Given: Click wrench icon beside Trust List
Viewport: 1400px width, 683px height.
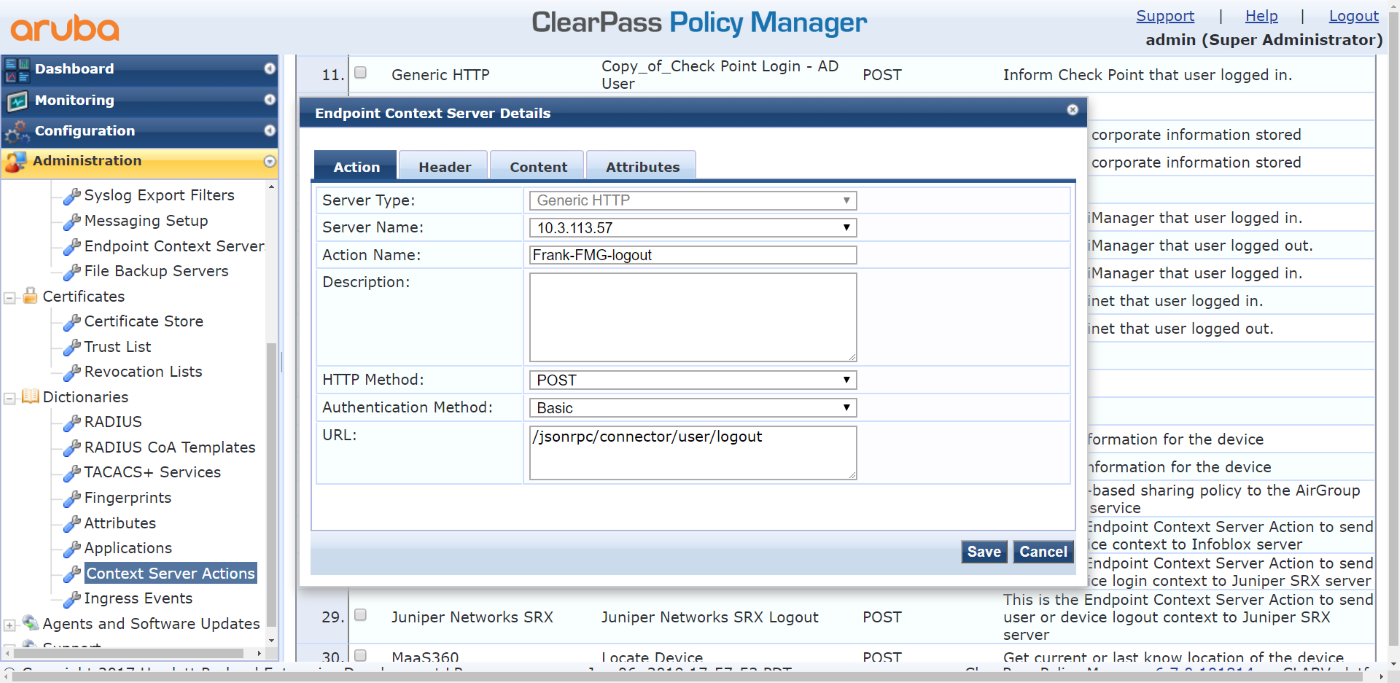Looking at the screenshot, I should click(72, 347).
